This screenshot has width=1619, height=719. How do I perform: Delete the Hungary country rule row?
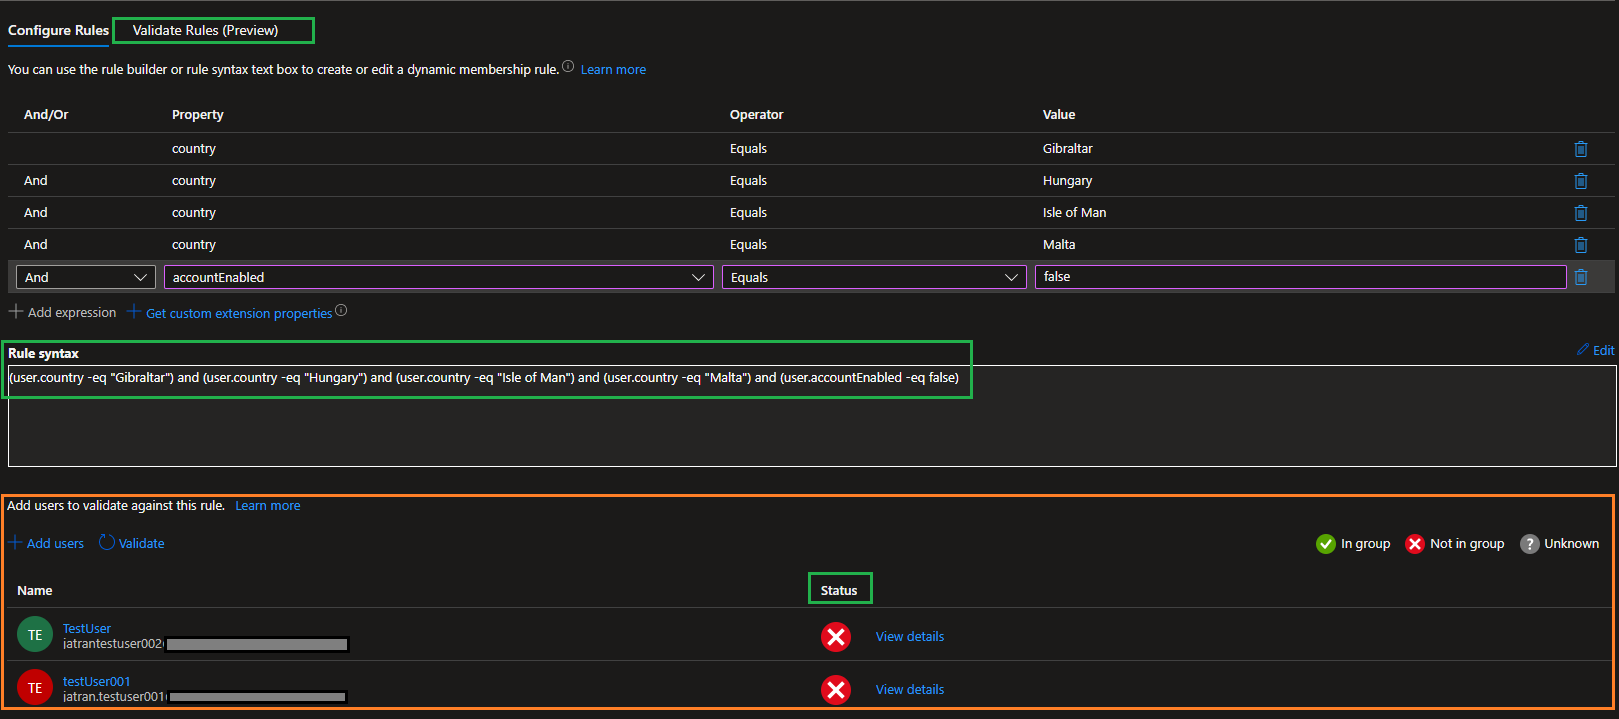pyautogui.click(x=1581, y=181)
